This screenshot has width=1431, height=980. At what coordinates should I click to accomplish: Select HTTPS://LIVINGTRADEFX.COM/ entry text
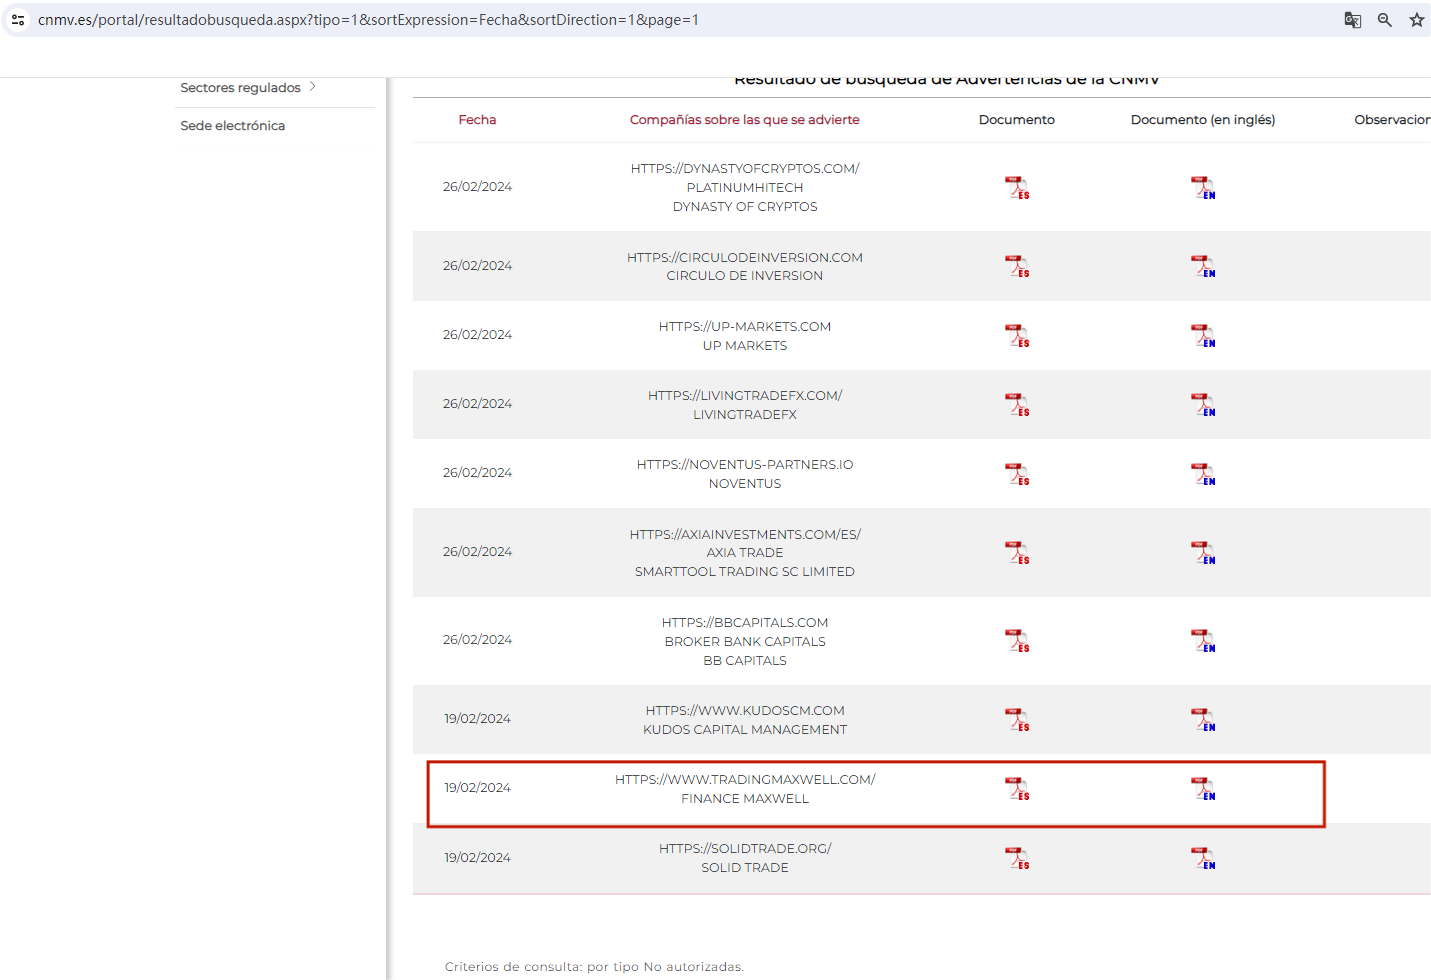pos(745,396)
